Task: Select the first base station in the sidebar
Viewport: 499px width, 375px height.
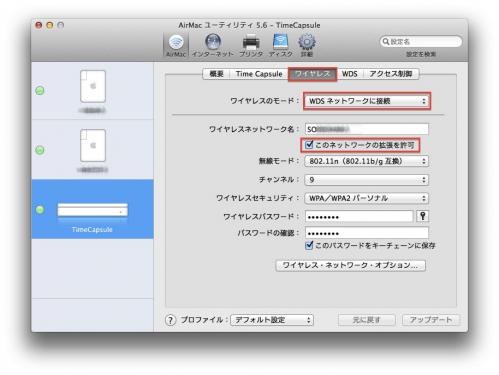Action: pos(93,91)
